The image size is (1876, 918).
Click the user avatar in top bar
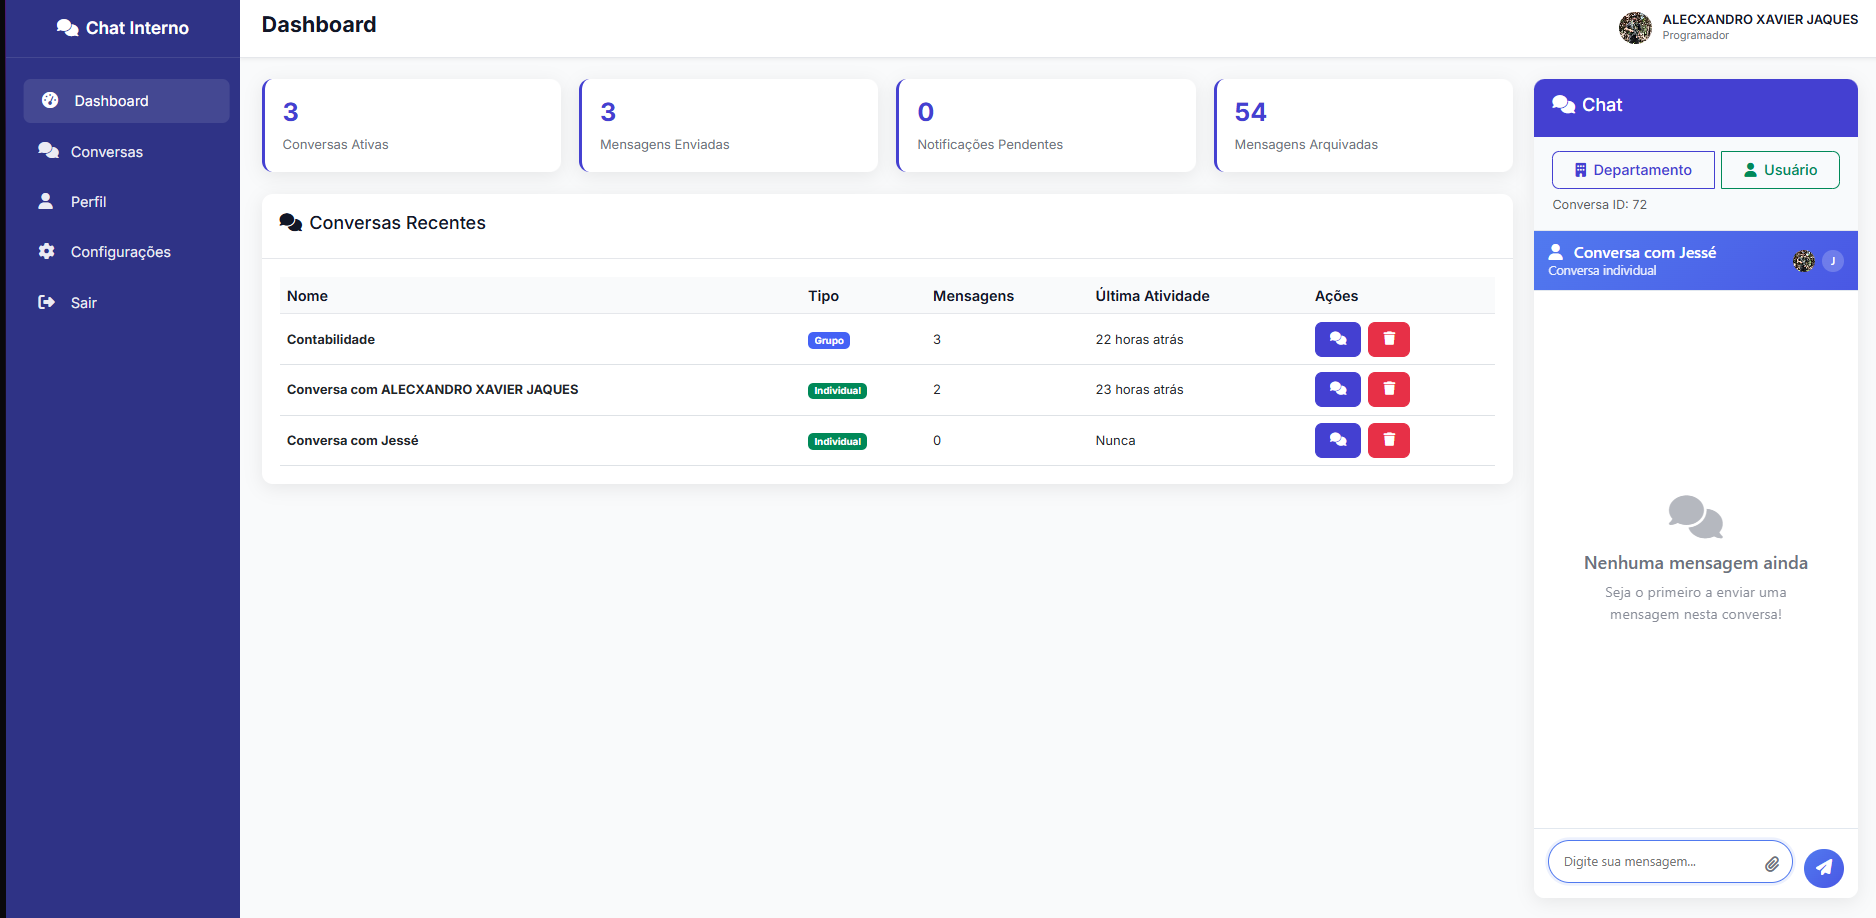(x=1634, y=28)
